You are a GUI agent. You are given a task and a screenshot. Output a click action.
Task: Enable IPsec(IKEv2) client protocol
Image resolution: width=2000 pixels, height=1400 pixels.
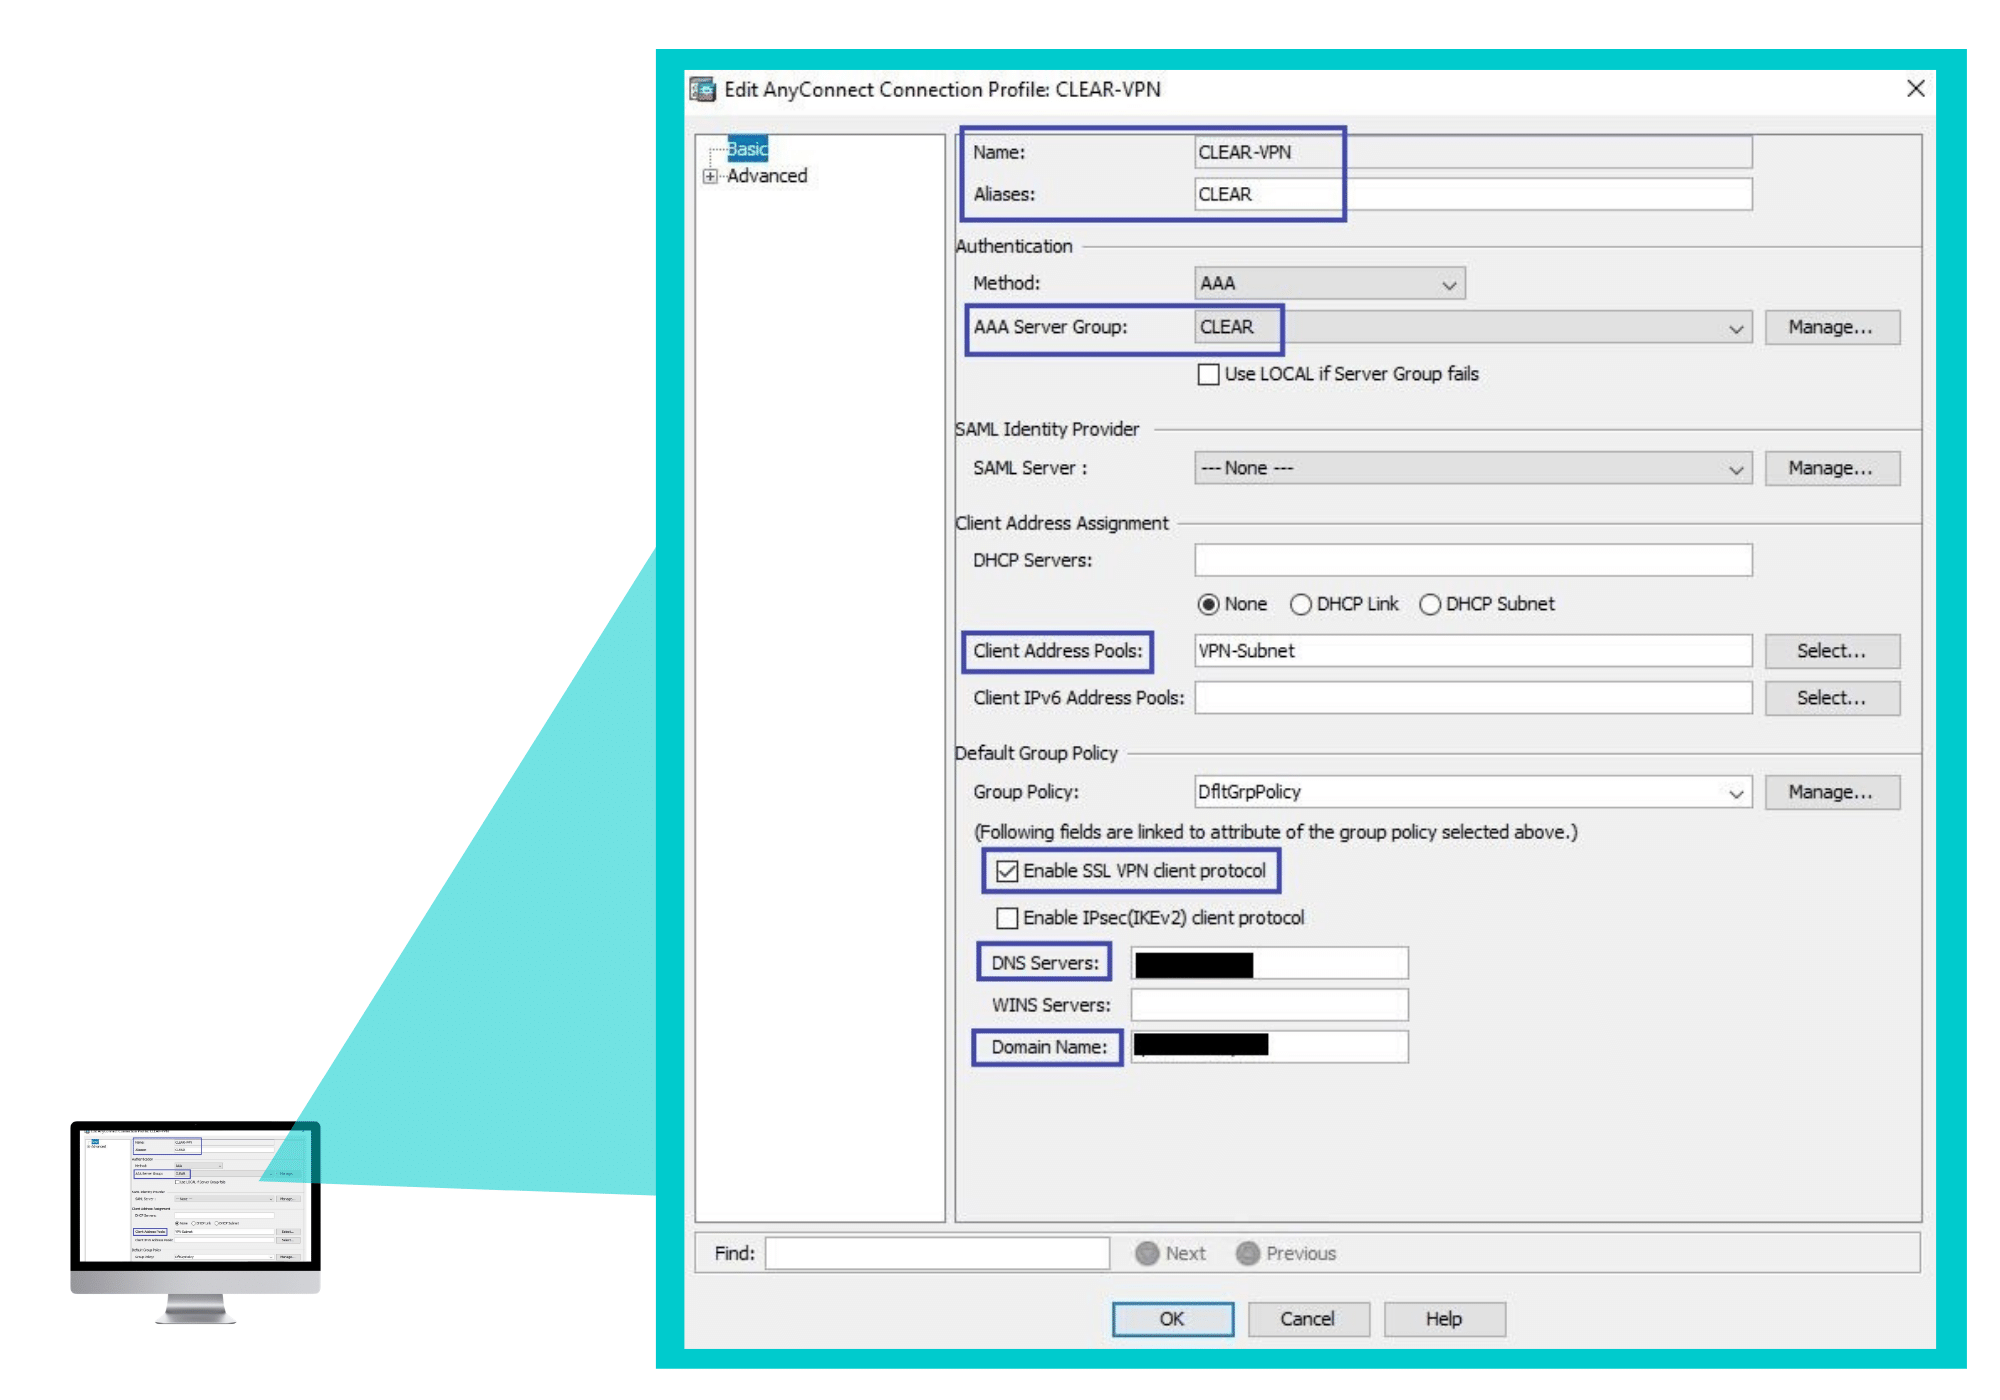(x=1005, y=917)
